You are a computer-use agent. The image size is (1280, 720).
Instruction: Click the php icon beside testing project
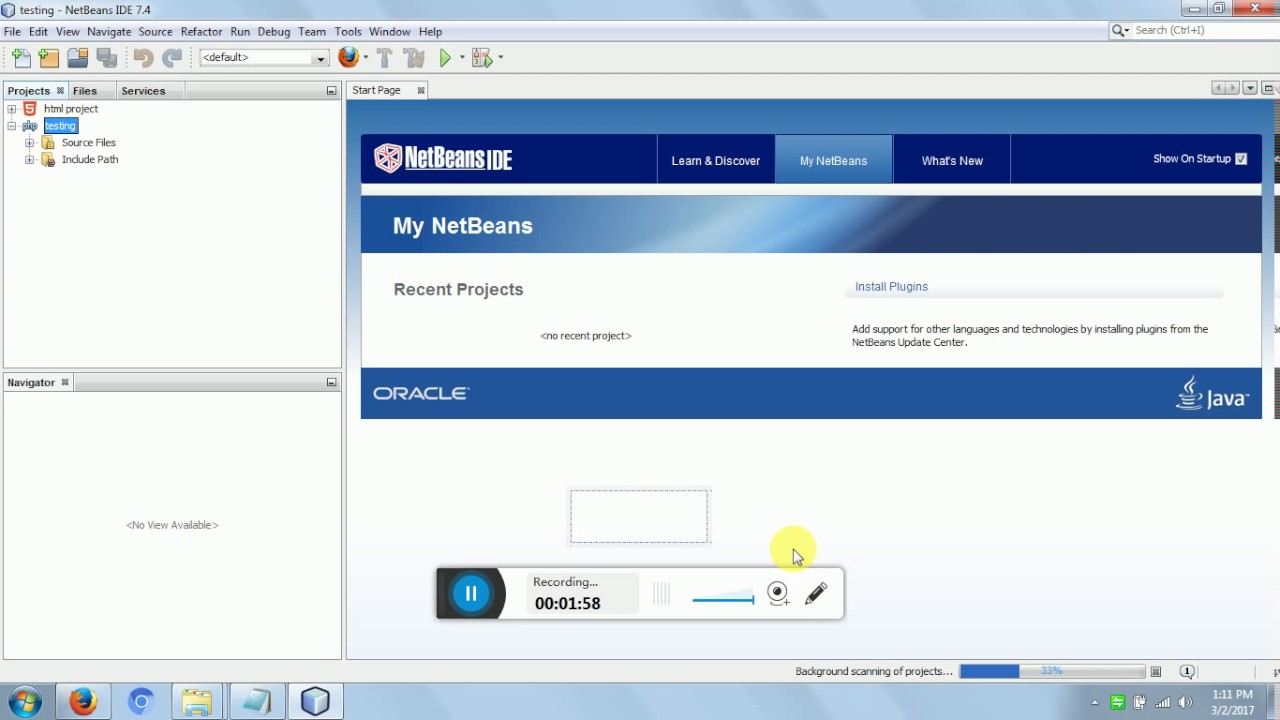click(x=30, y=126)
